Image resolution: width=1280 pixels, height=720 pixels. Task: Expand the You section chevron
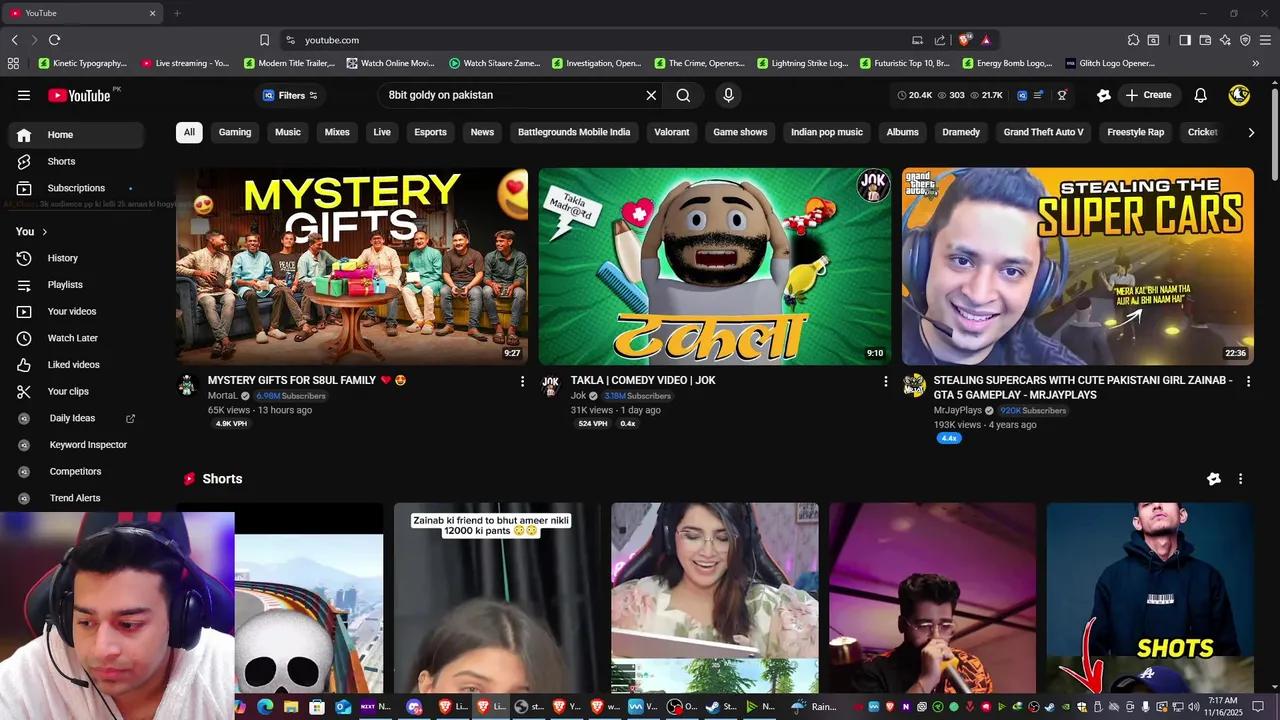point(44,232)
